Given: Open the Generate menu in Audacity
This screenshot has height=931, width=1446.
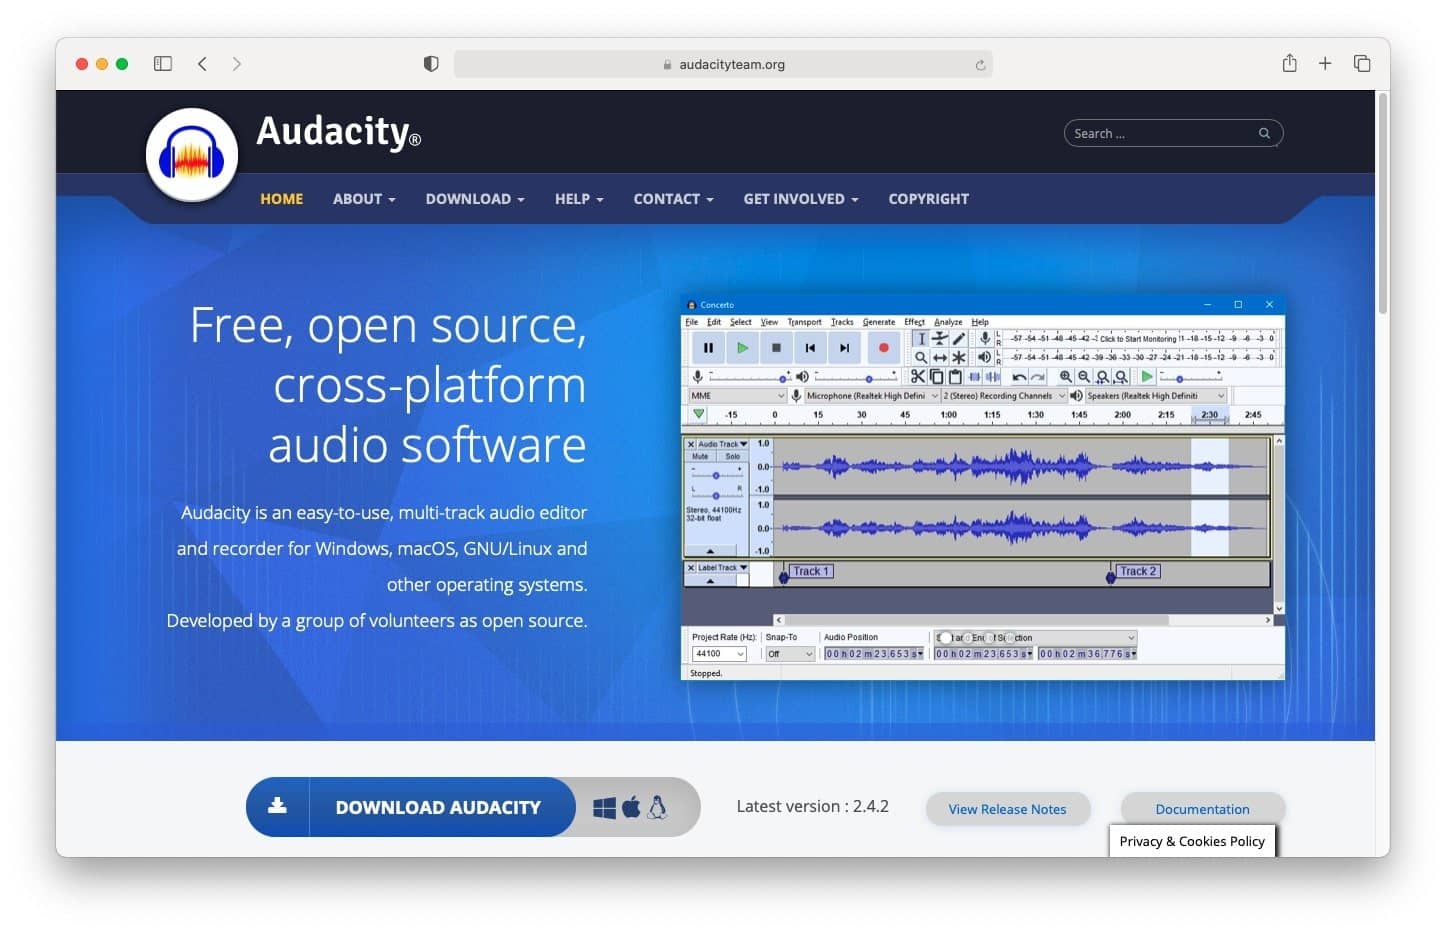Looking at the screenshot, I should 879,322.
